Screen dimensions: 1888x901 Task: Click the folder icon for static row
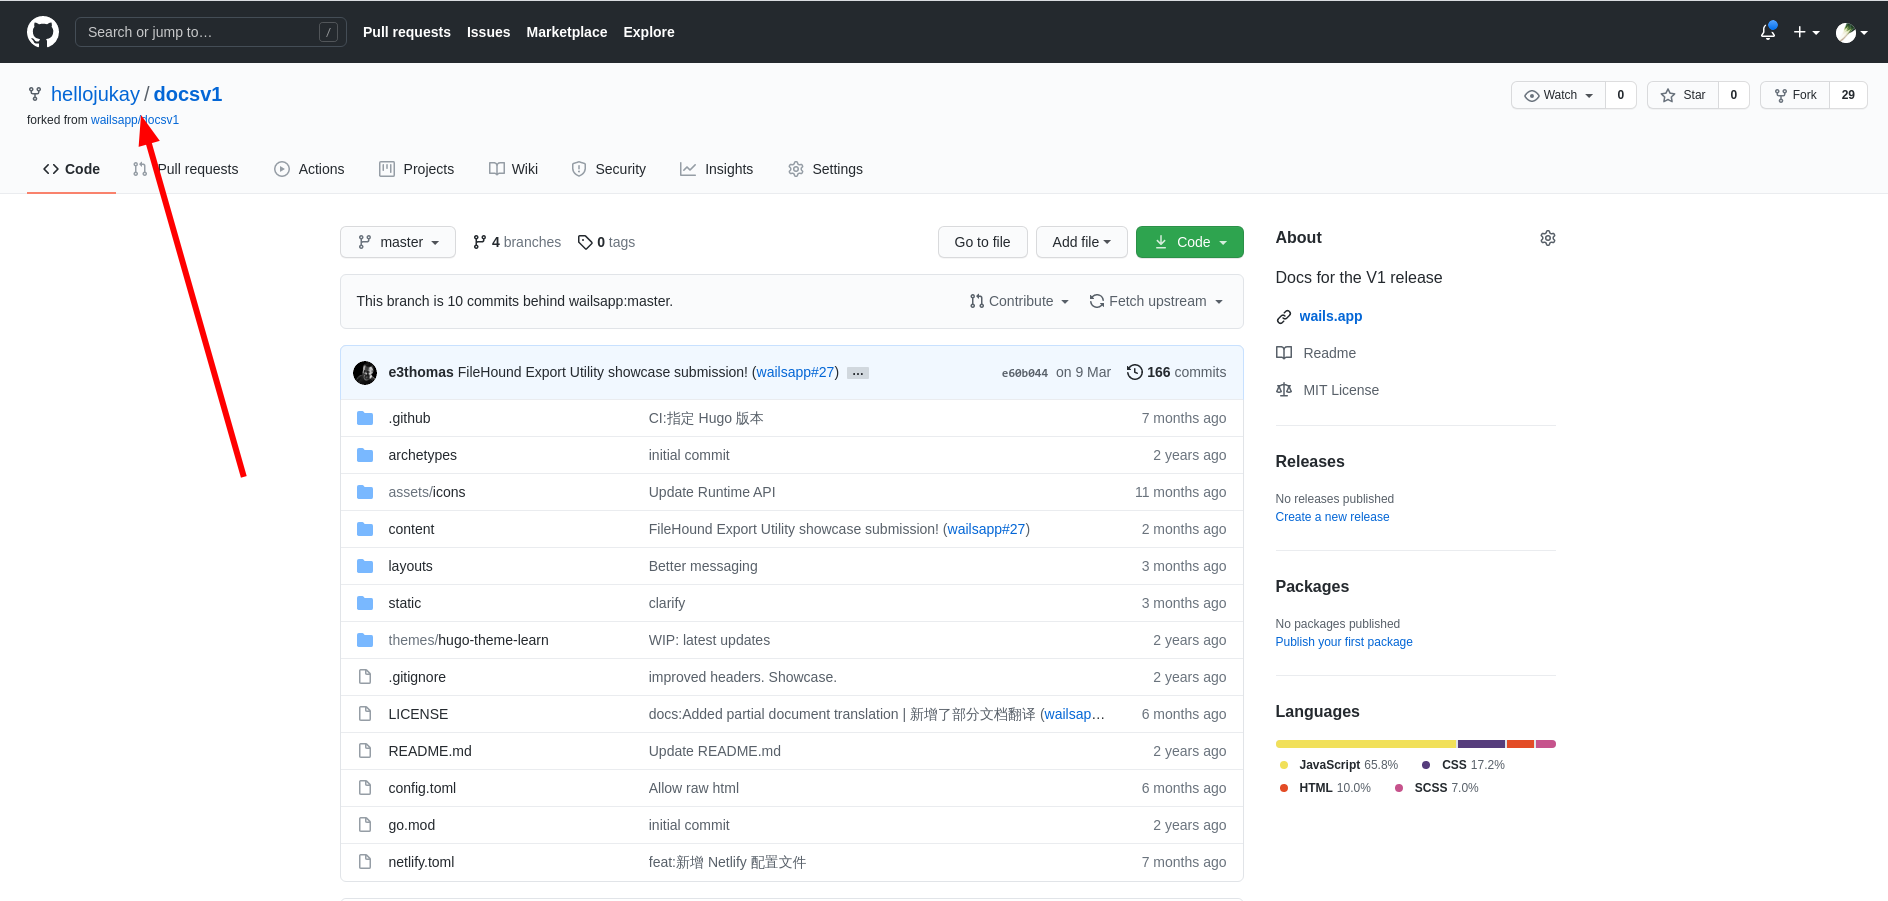(x=365, y=603)
